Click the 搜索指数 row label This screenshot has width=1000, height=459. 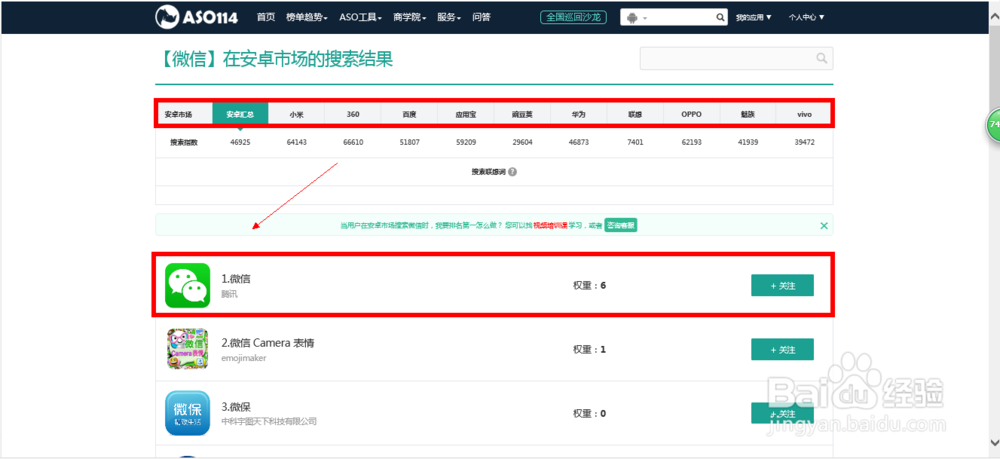point(184,143)
